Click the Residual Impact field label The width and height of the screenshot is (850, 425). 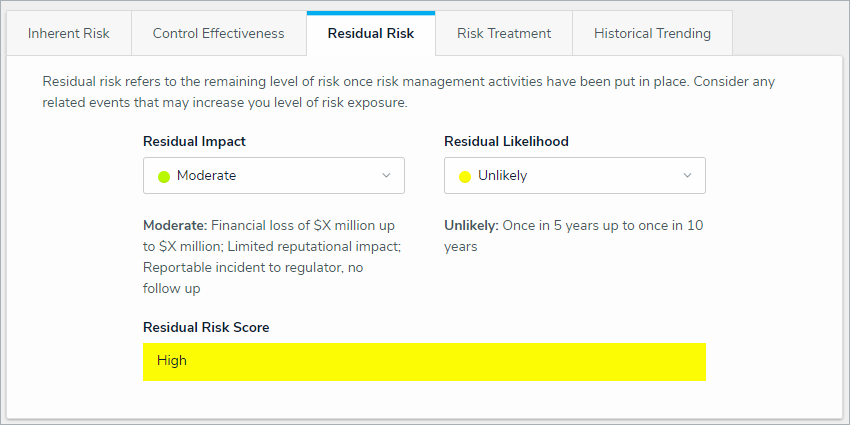pyautogui.click(x=194, y=142)
